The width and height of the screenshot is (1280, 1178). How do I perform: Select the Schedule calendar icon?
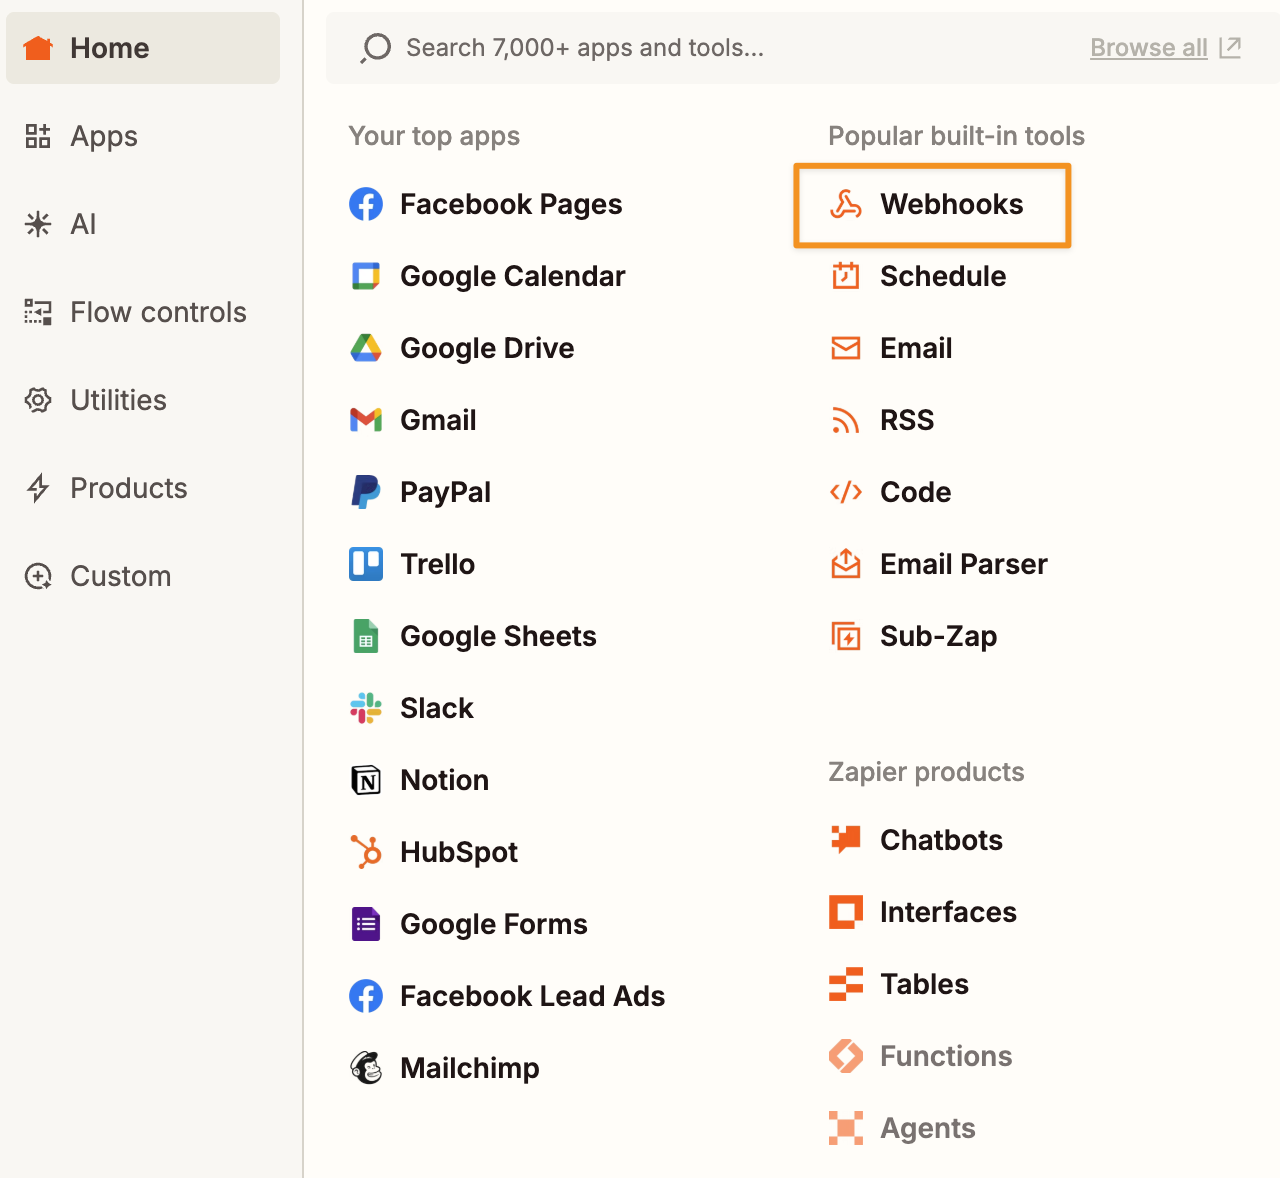tap(846, 276)
